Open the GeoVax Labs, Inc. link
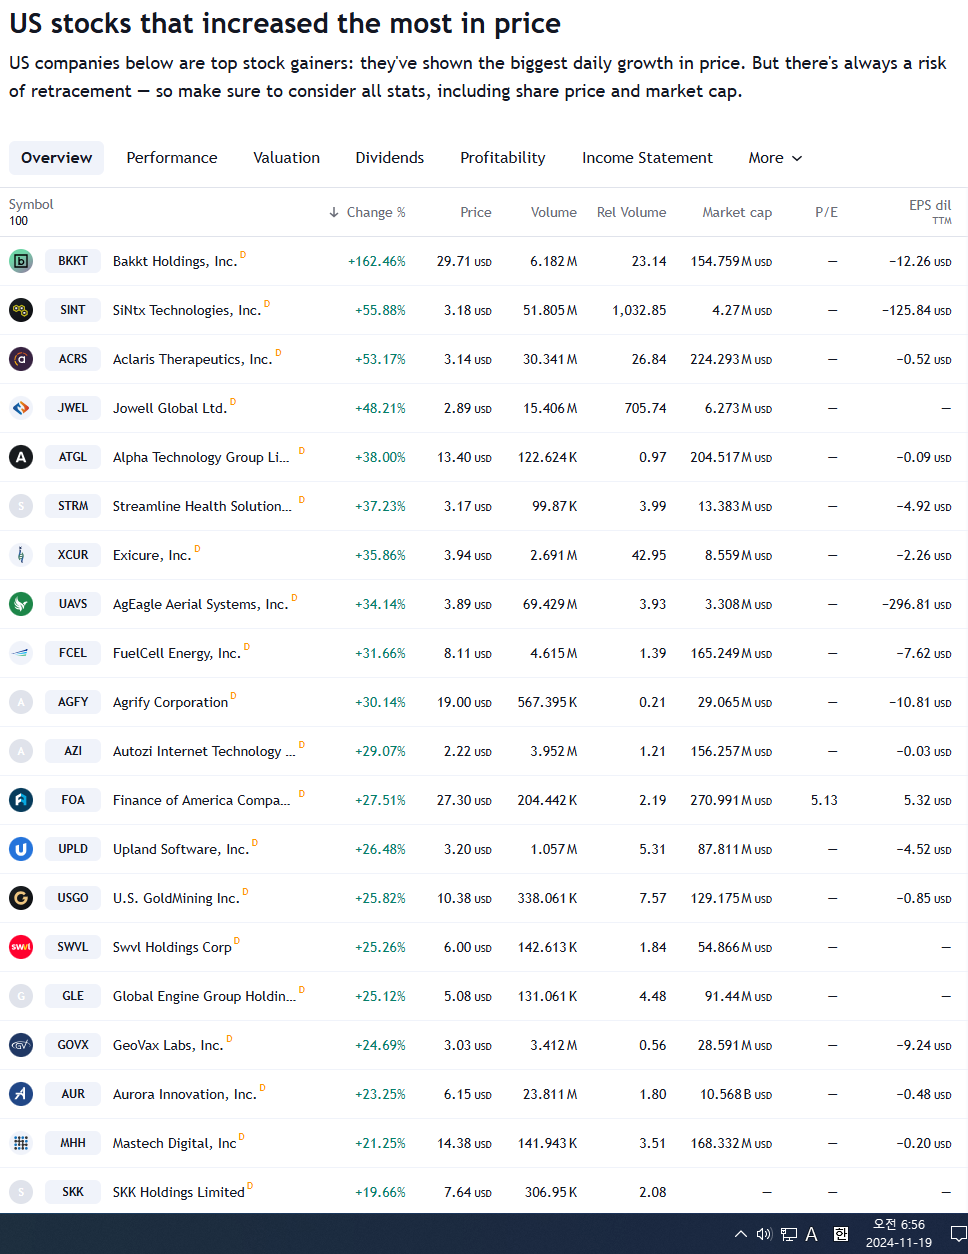968x1254 pixels. 168,1045
